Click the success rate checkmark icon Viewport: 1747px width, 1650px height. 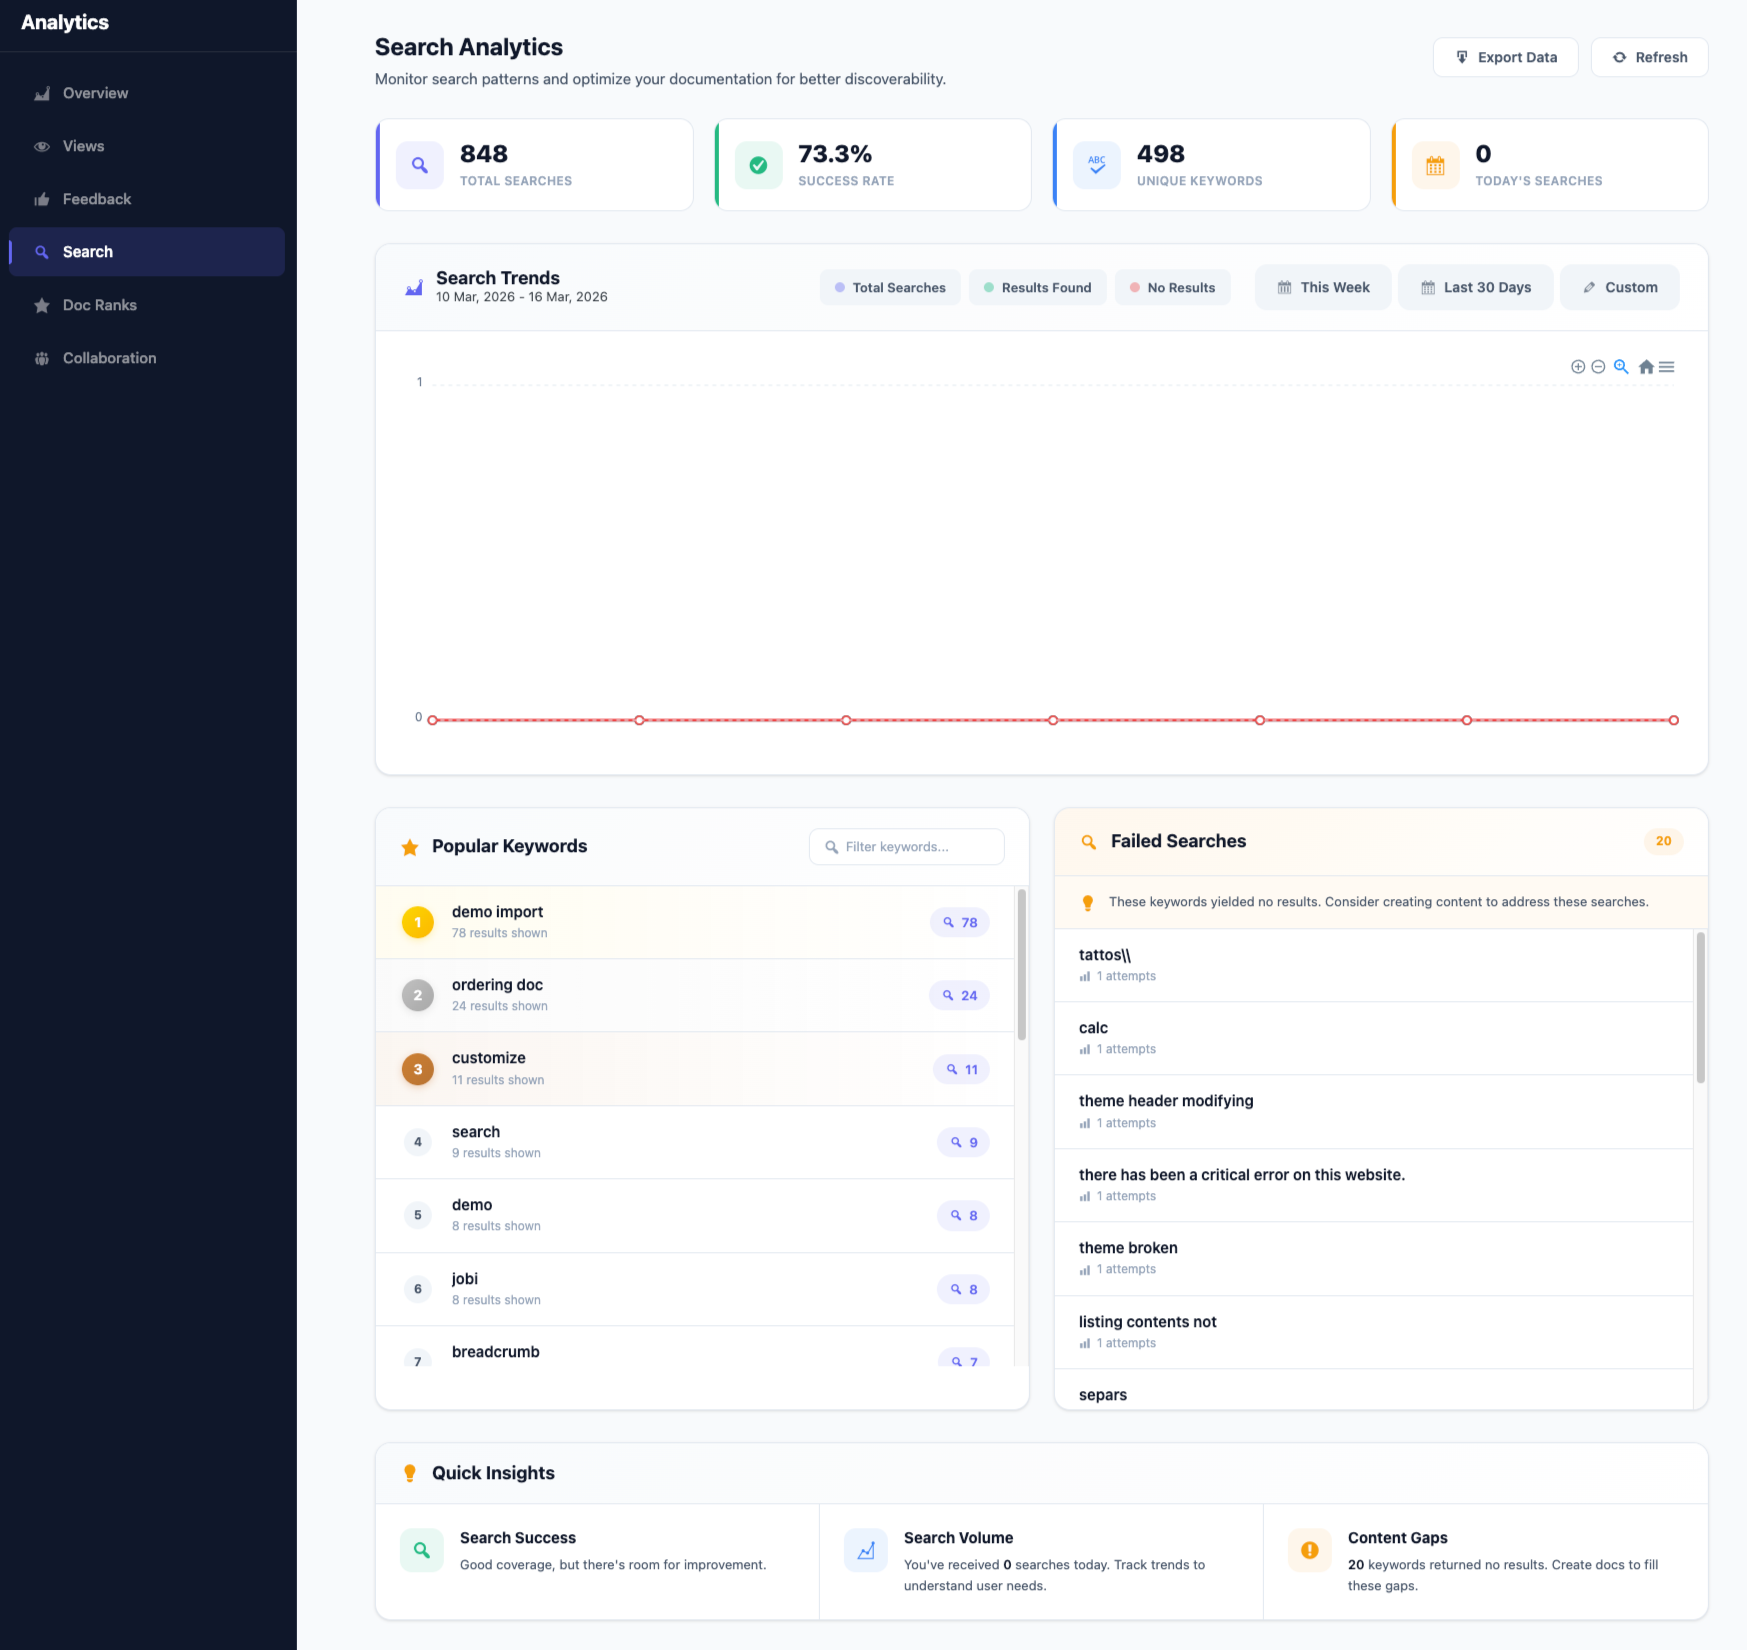[x=758, y=165]
